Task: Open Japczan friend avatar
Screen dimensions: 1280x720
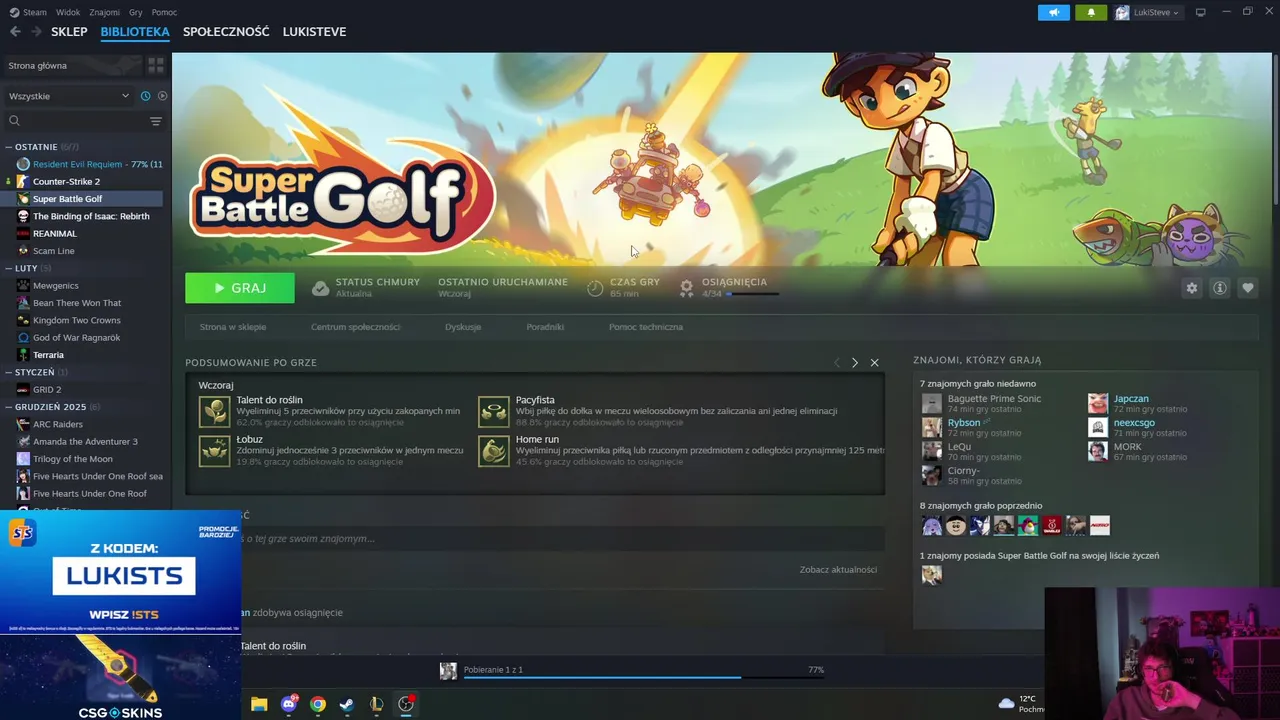Action: pos(1098,403)
